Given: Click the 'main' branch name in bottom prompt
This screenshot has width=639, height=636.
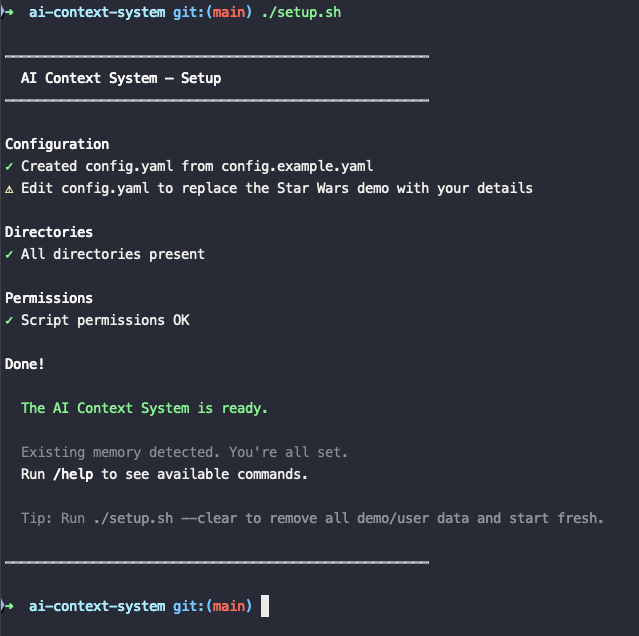Looking at the screenshot, I should tap(229, 606).
